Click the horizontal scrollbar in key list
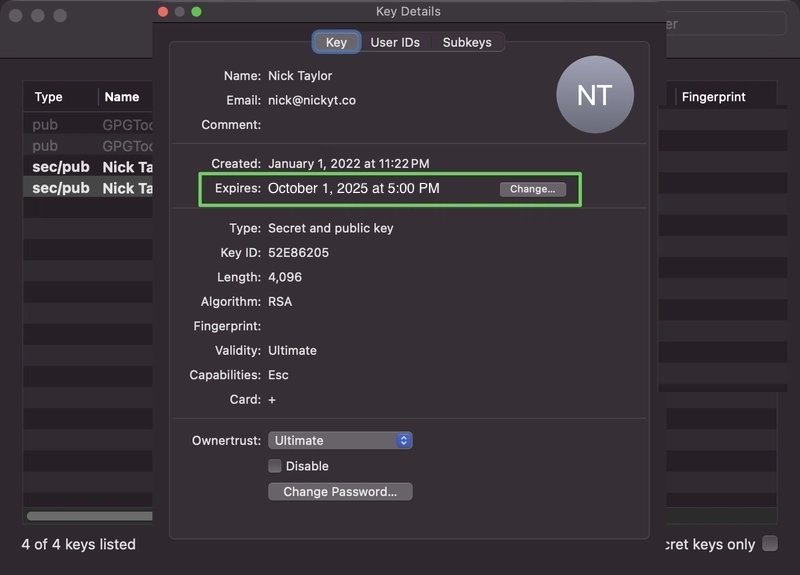Image resolution: width=800 pixels, height=575 pixels. pyautogui.click(x=90, y=516)
